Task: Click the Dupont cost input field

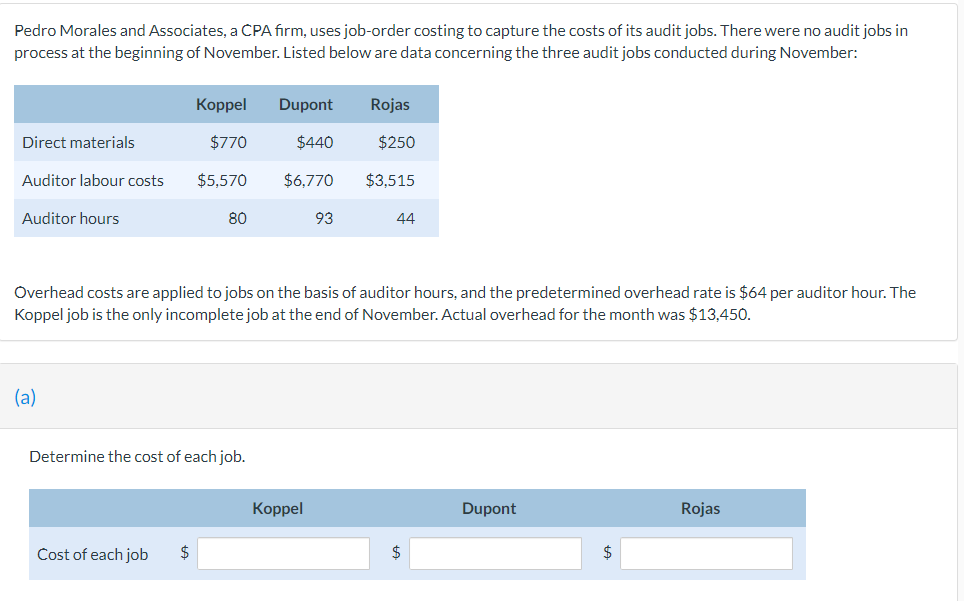Action: [x=495, y=553]
